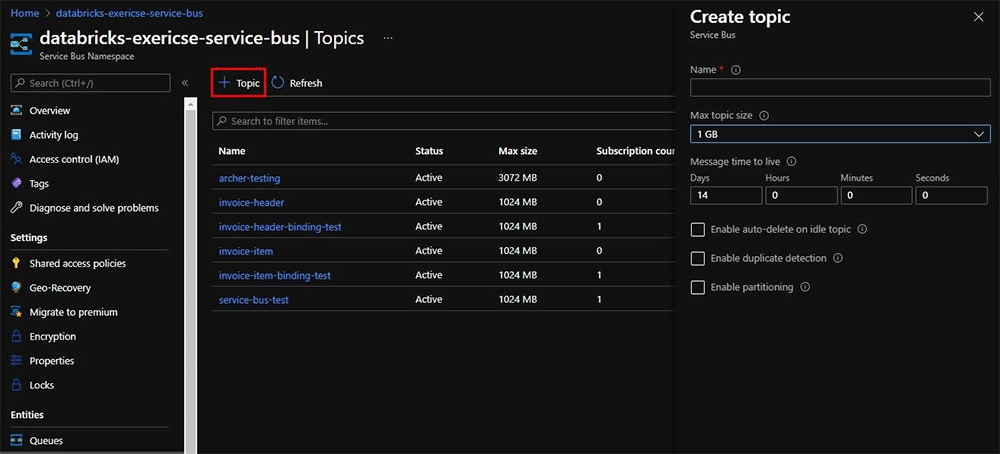Screen dimensions: 1000x454
Task: Open Properties menu item
Action: tap(52, 360)
